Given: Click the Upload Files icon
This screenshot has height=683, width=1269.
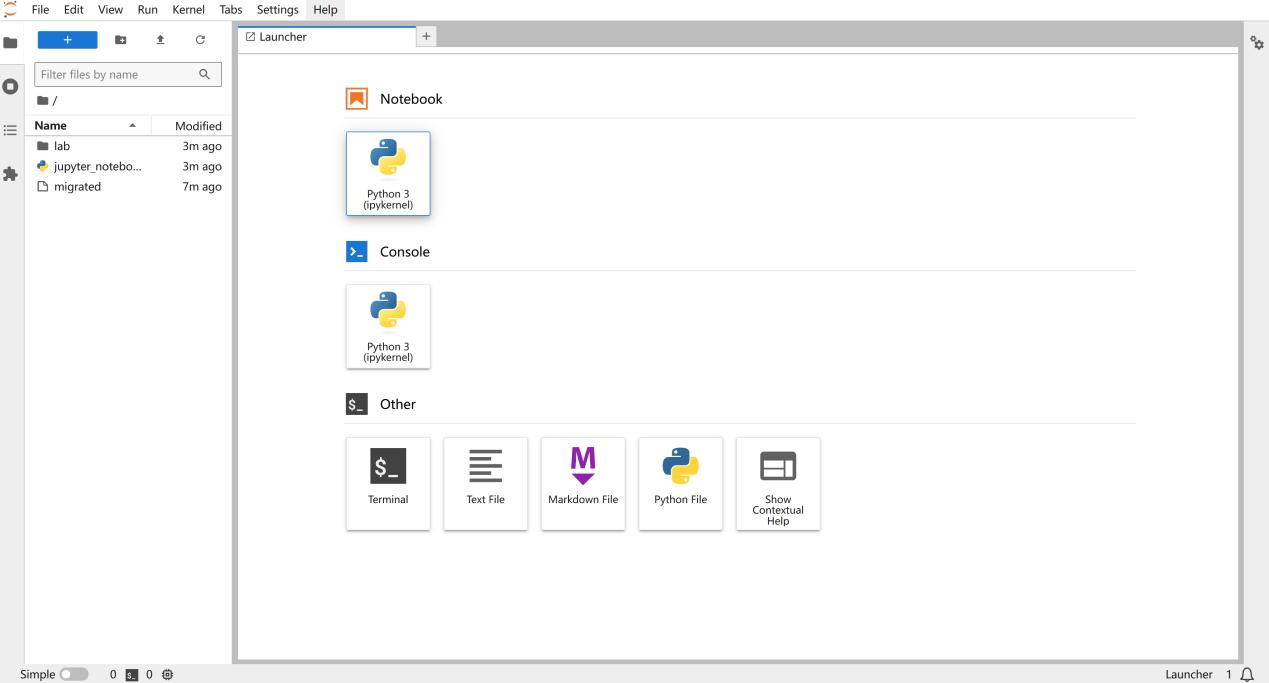Looking at the screenshot, I should point(160,40).
